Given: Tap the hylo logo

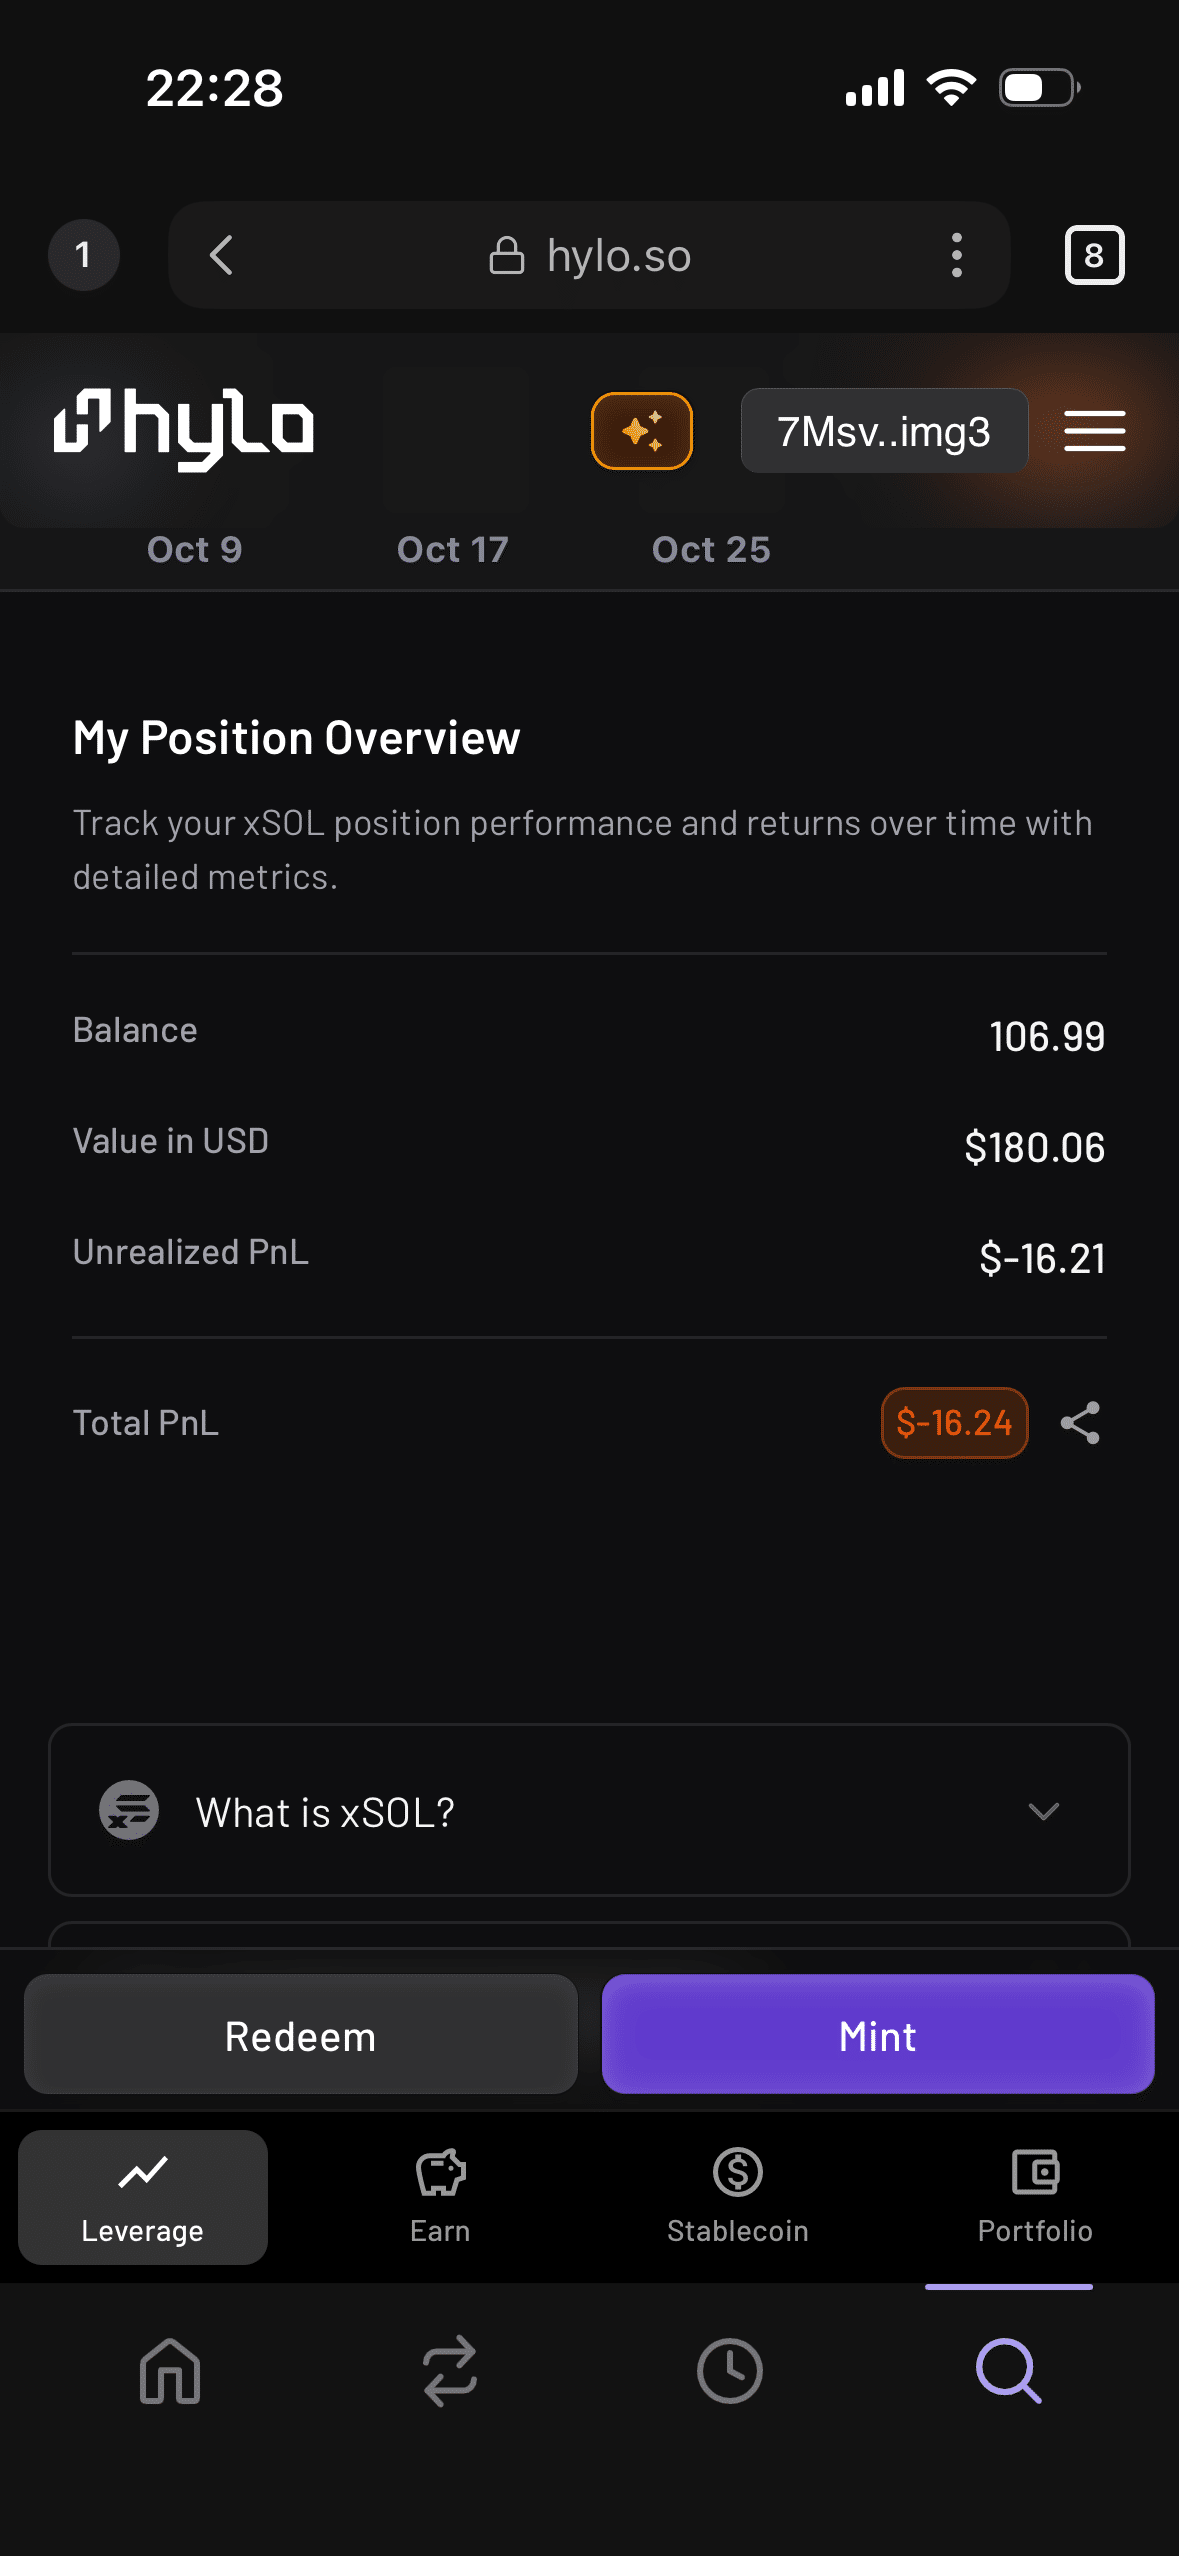Looking at the screenshot, I should [184, 428].
